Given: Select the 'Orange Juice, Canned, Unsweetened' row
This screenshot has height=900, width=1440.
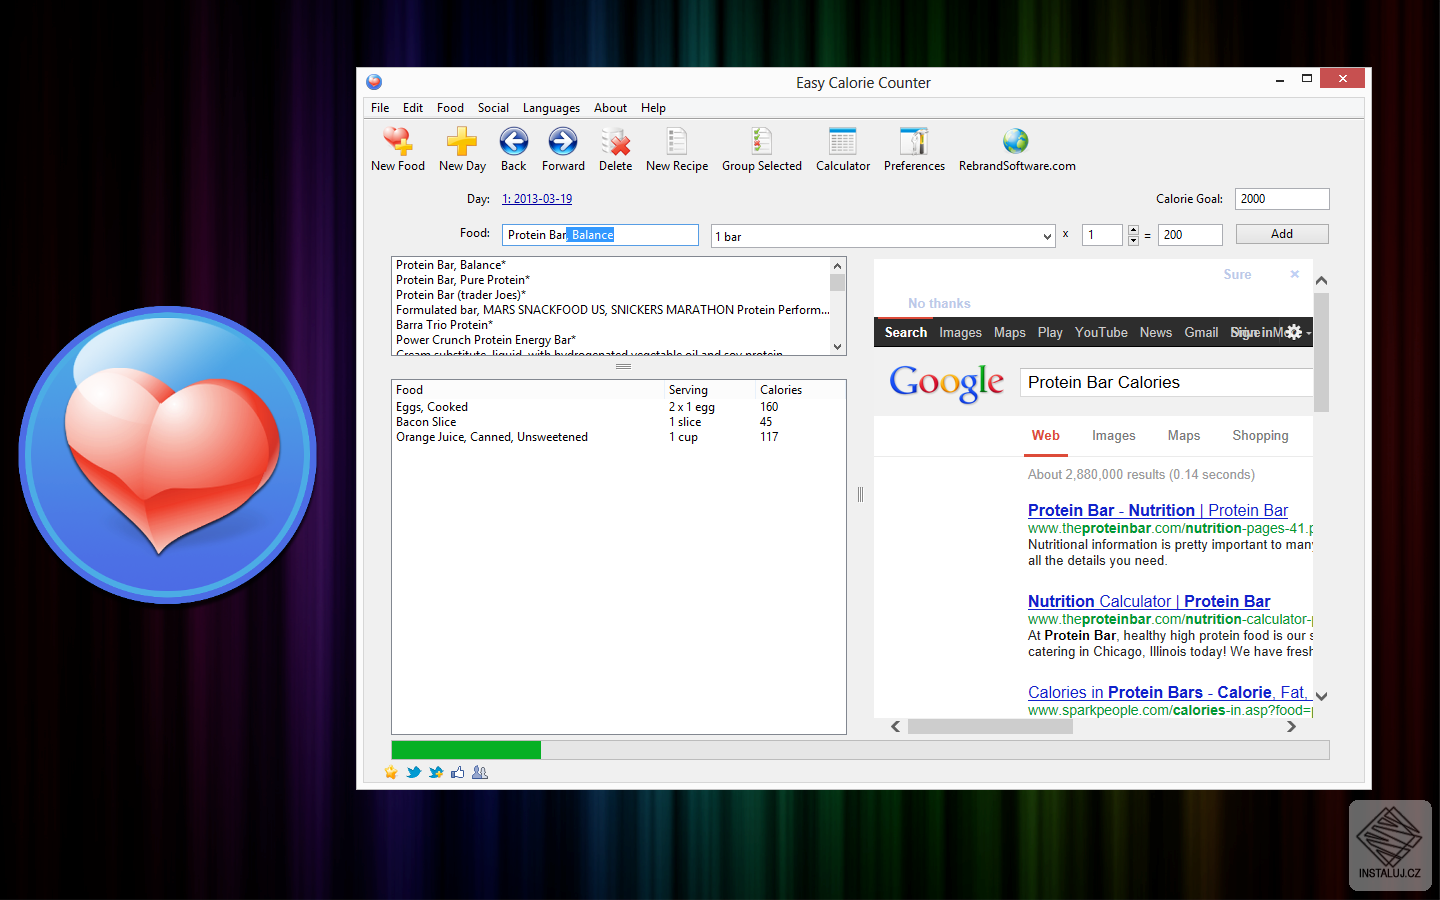Looking at the screenshot, I should [618, 437].
